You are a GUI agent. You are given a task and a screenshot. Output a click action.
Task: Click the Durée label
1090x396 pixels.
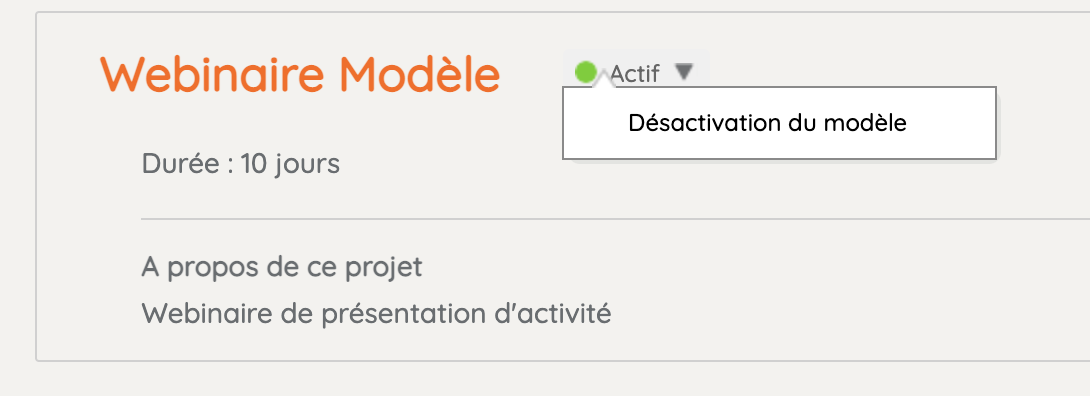[x=181, y=164]
